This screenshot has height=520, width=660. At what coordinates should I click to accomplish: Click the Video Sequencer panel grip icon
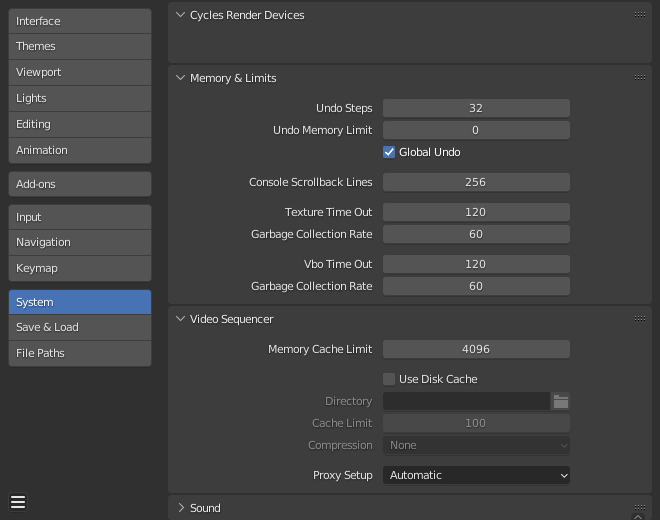tap(639, 319)
